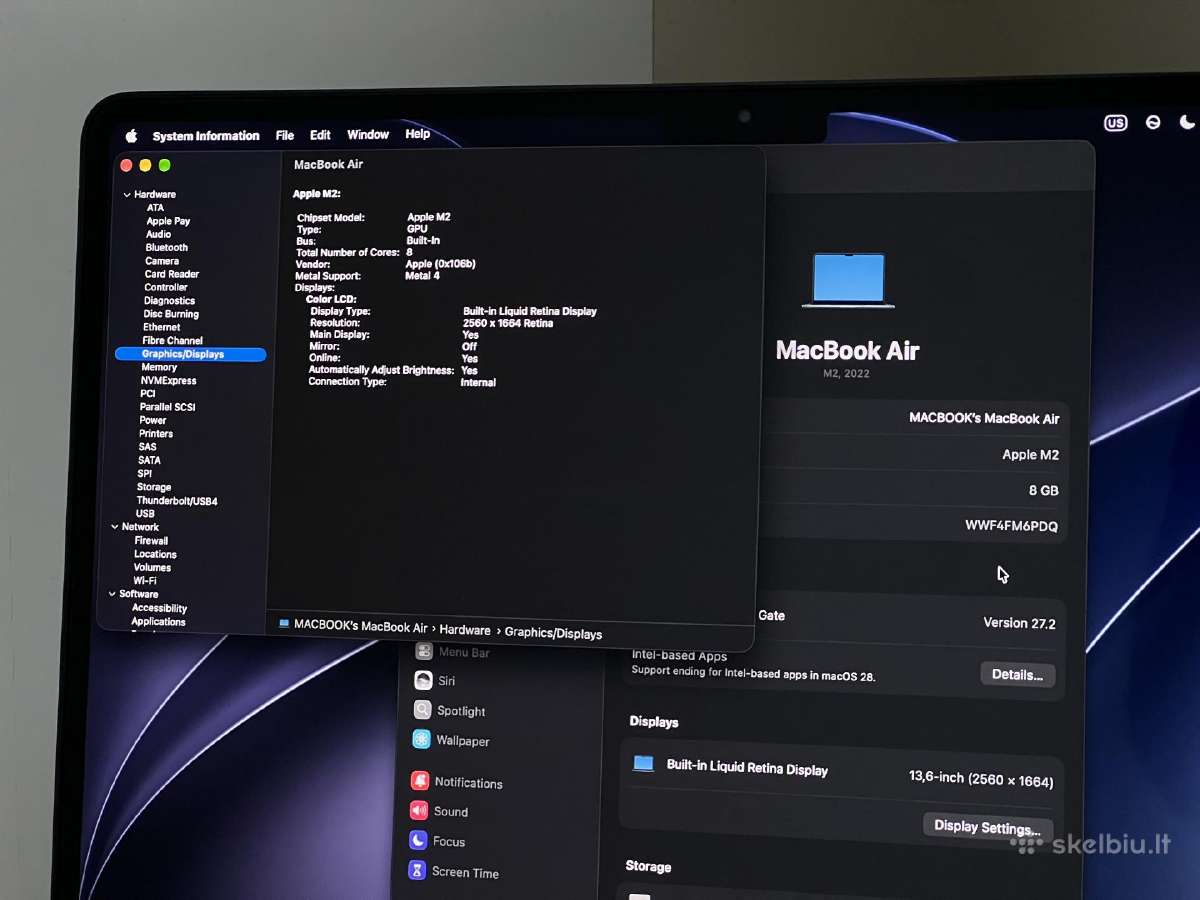
Task: Select PCI in the Hardware list
Action: click(147, 394)
